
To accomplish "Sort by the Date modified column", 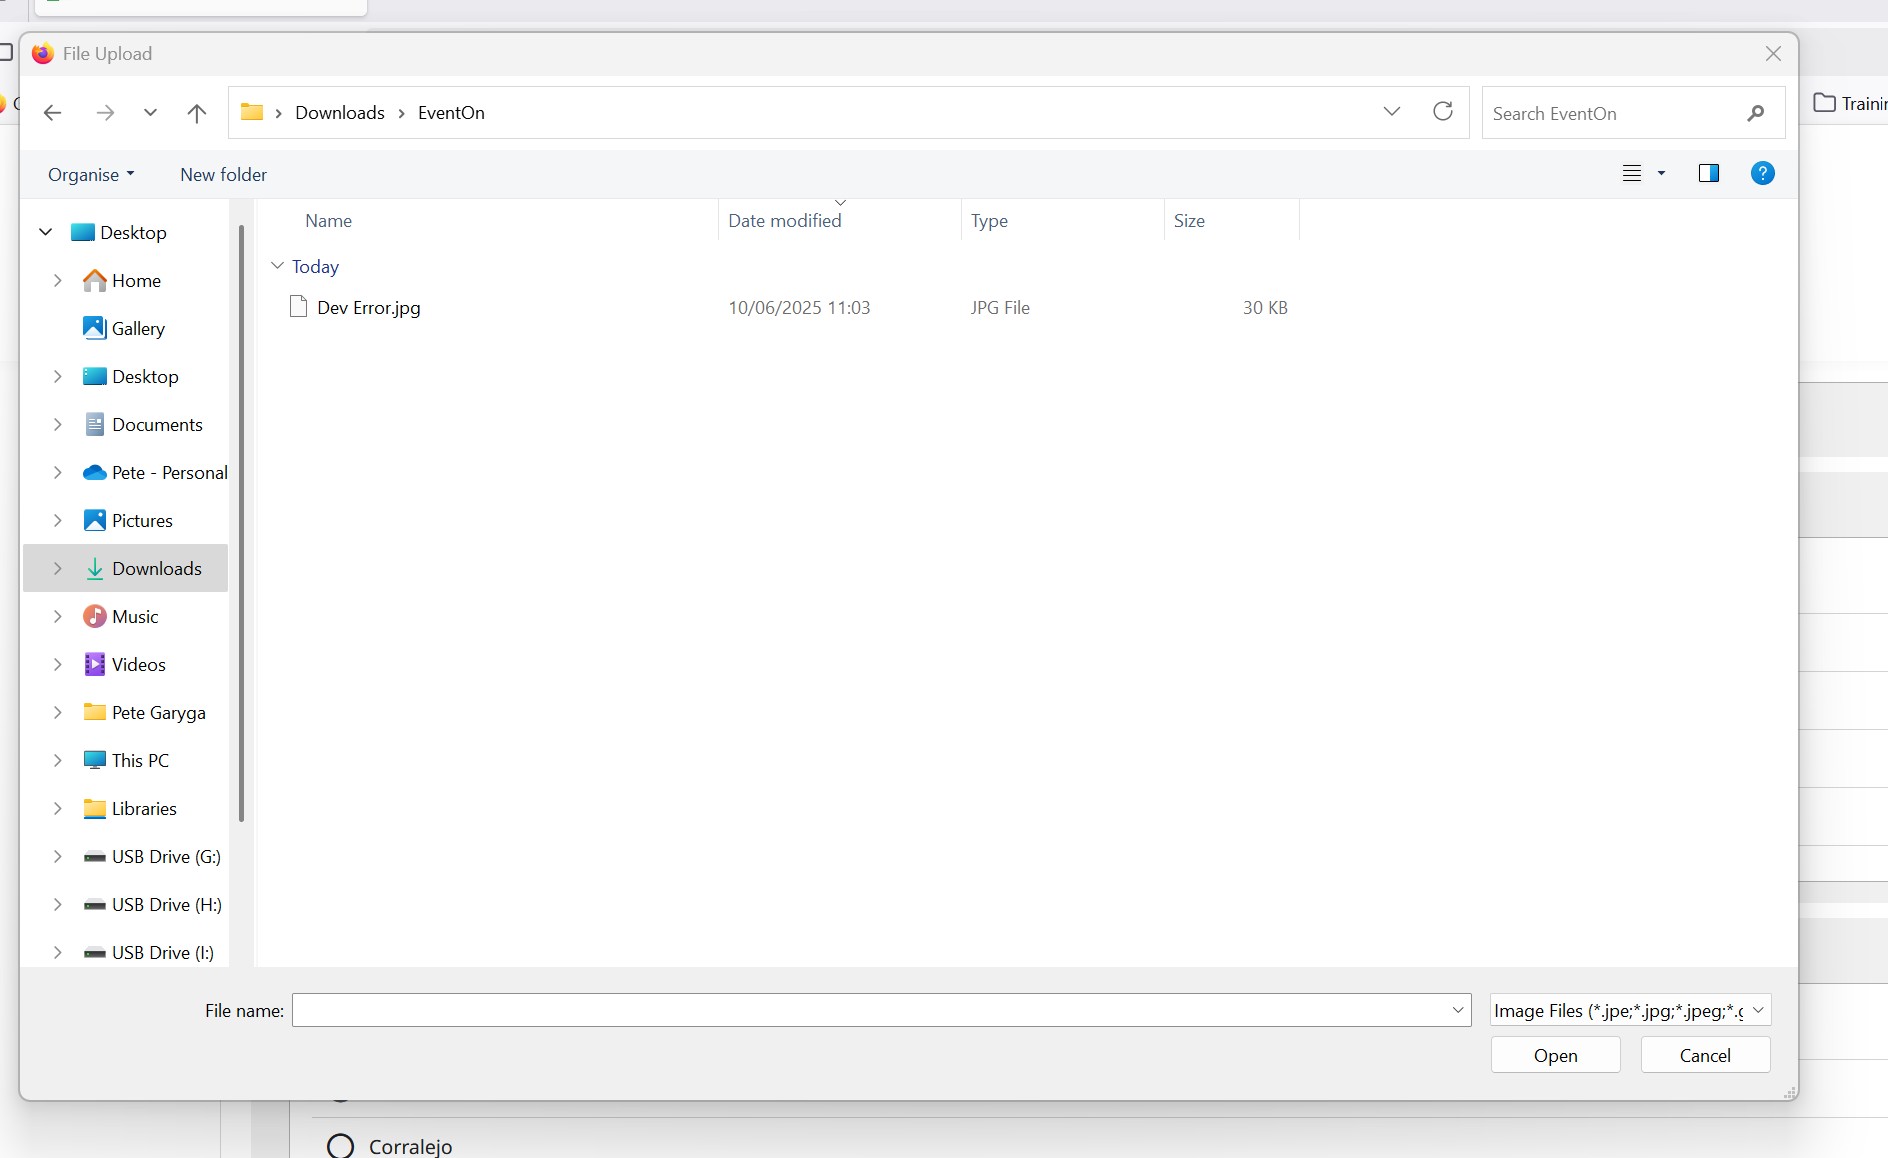I will (784, 221).
